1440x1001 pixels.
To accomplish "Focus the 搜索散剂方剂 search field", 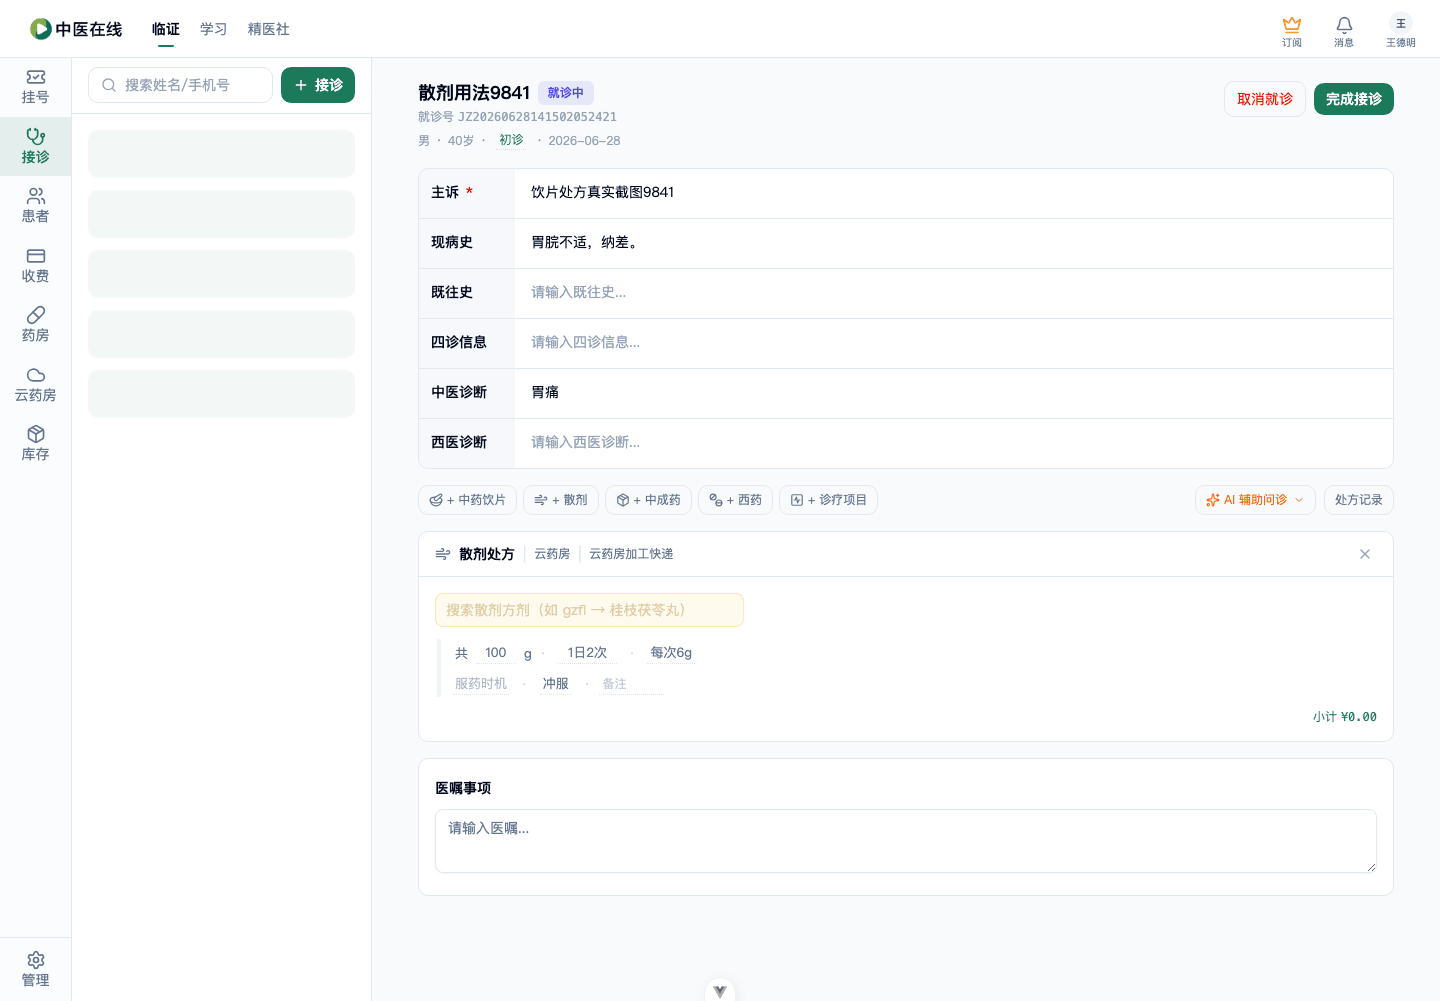I will click(x=589, y=610).
